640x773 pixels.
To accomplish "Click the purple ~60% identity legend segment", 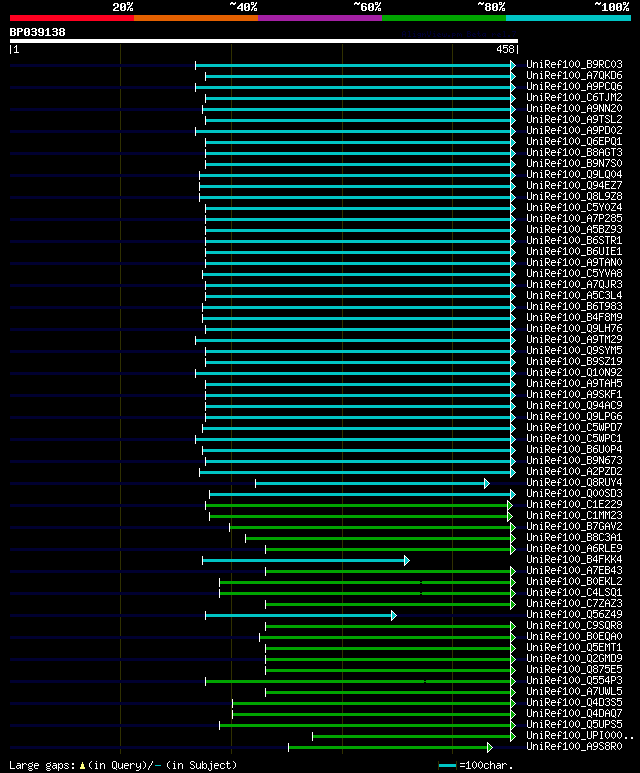I will point(320,18).
